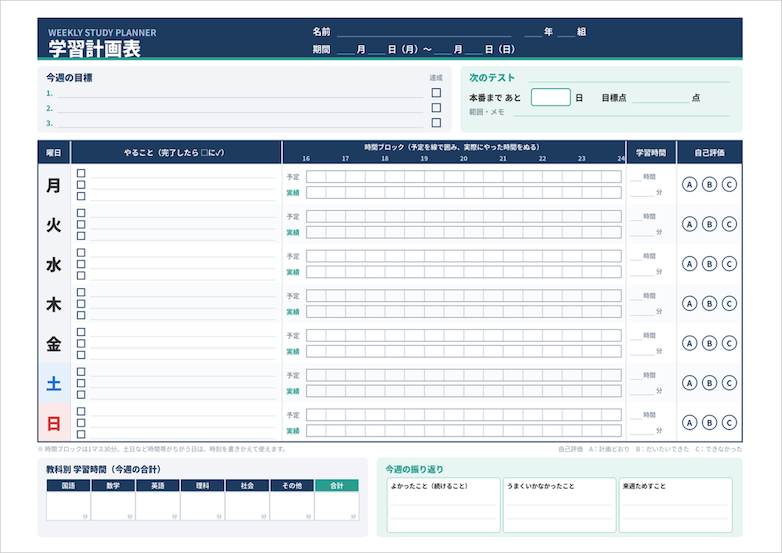Image resolution: width=782 pixels, height=553 pixels.
Task: Click the 月 day label
Action: point(54,185)
